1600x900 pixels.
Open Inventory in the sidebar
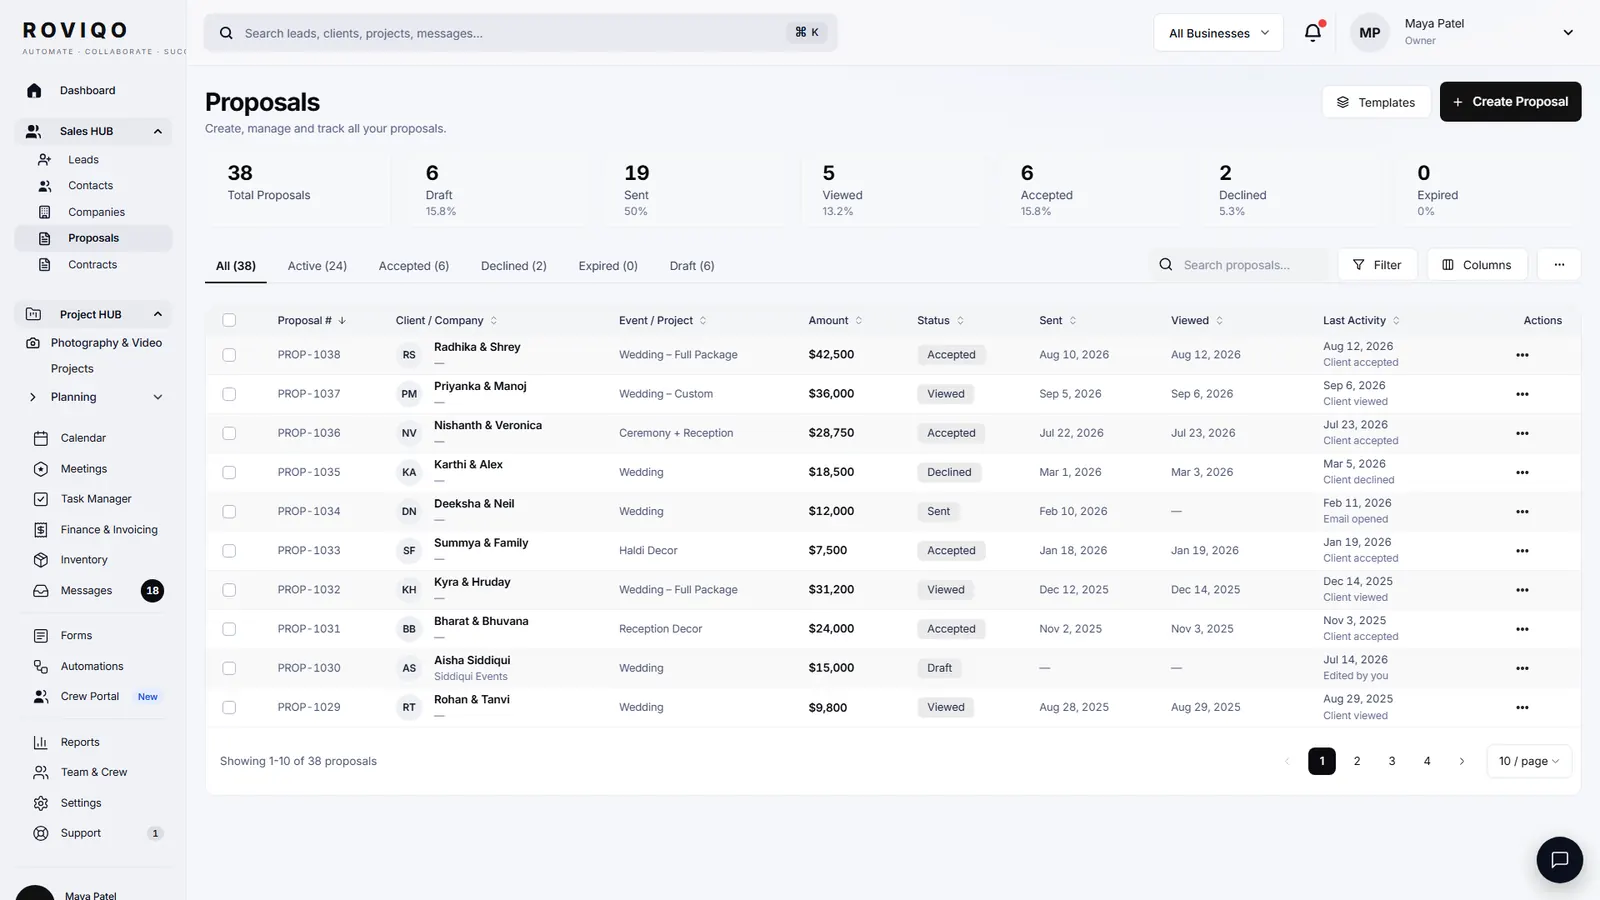84,560
